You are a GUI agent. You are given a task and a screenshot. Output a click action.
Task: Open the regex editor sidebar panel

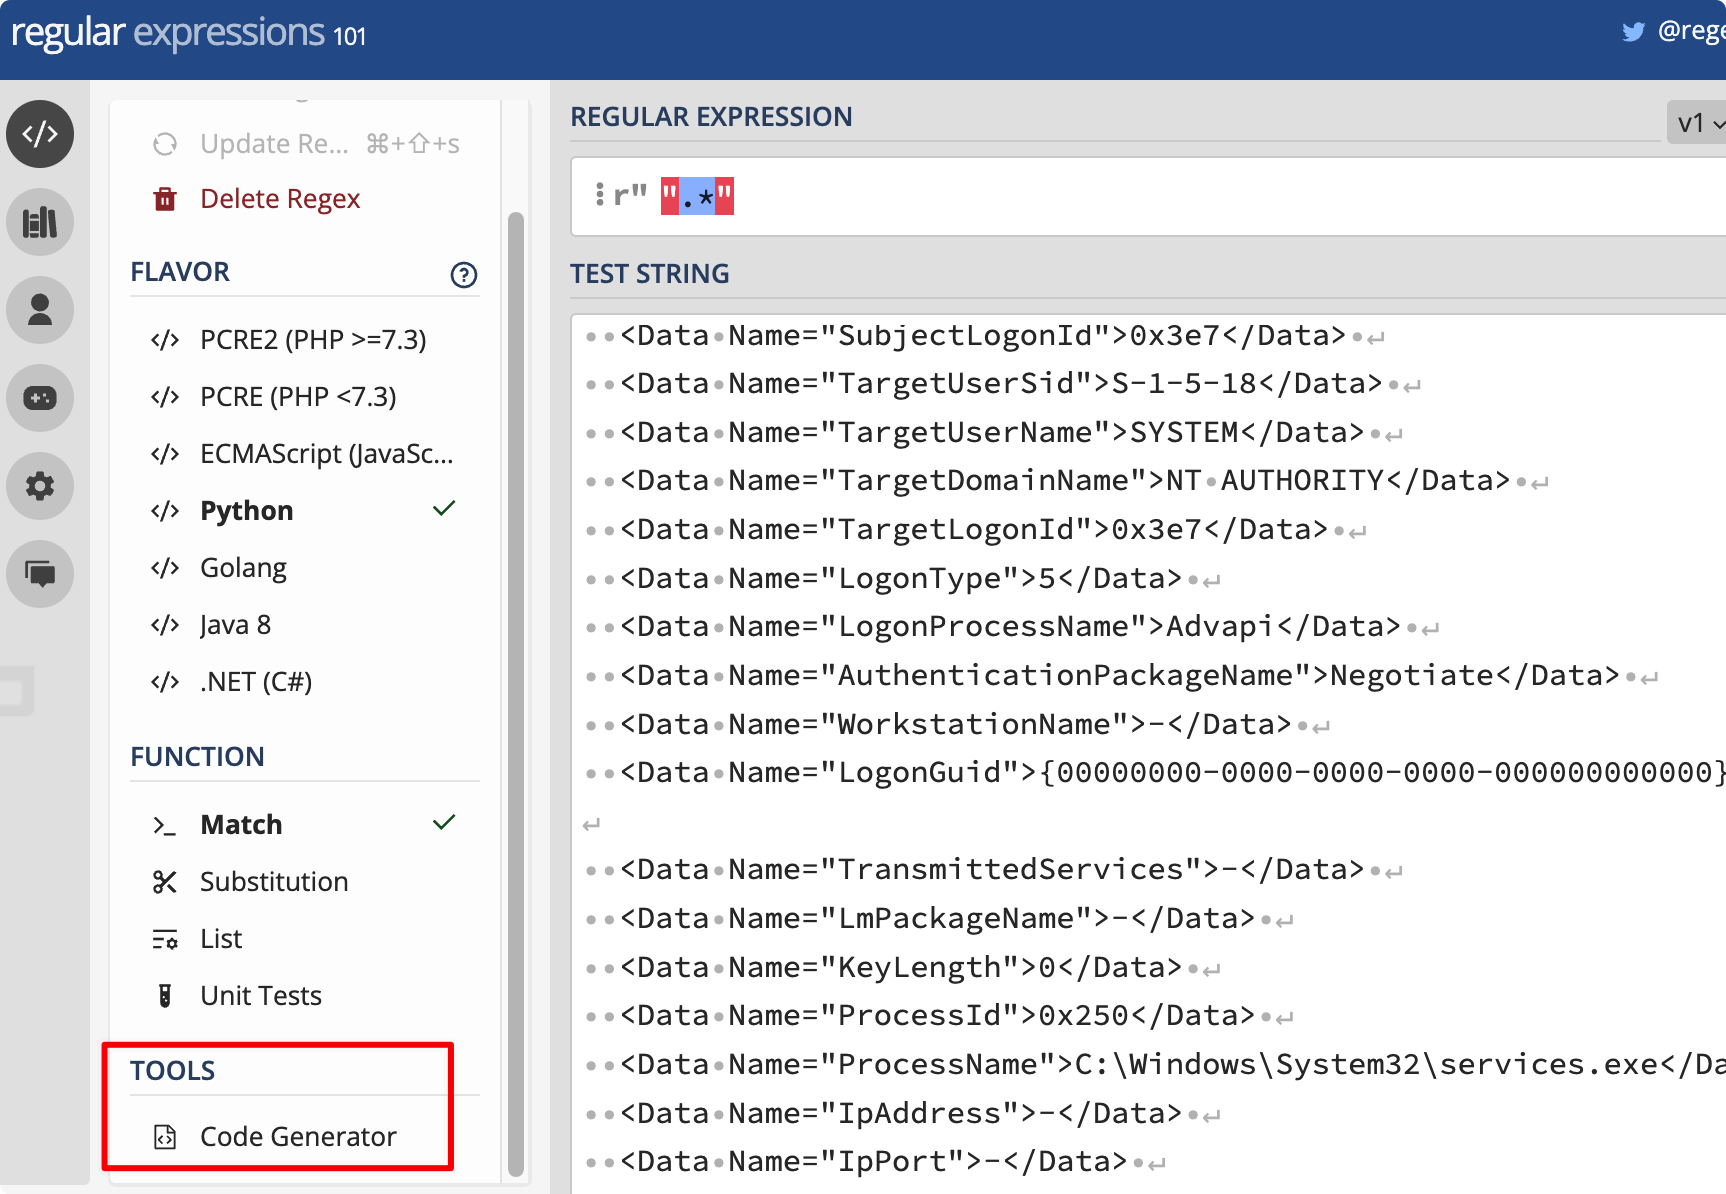(40, 133)
